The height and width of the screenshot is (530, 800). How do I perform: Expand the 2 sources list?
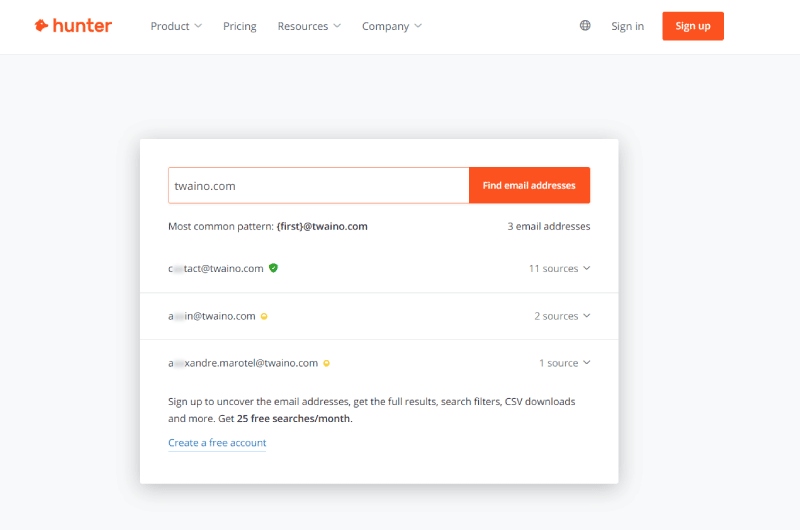tap(562, 316)
